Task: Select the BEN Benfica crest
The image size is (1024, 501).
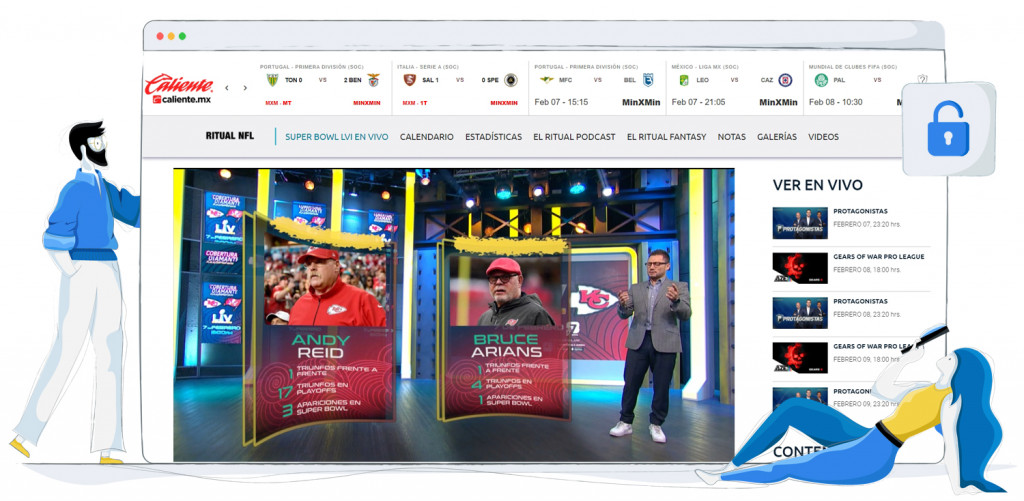Action: tap(374, 80)
